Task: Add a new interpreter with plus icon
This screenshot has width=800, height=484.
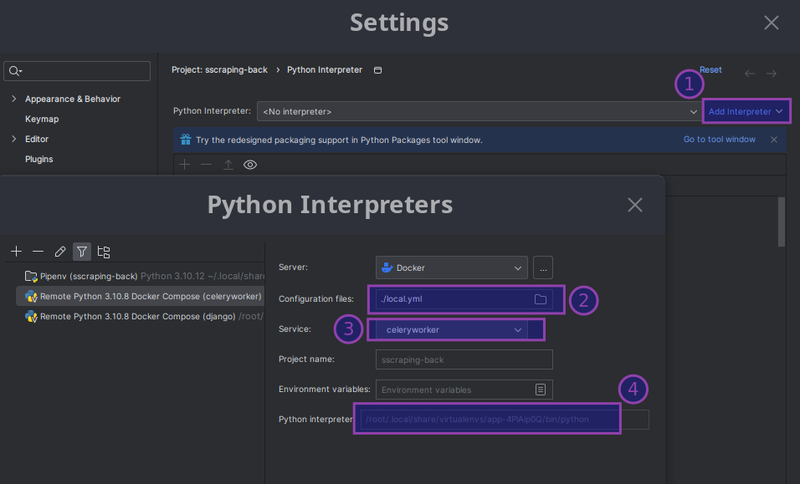Action: [16, 251]
